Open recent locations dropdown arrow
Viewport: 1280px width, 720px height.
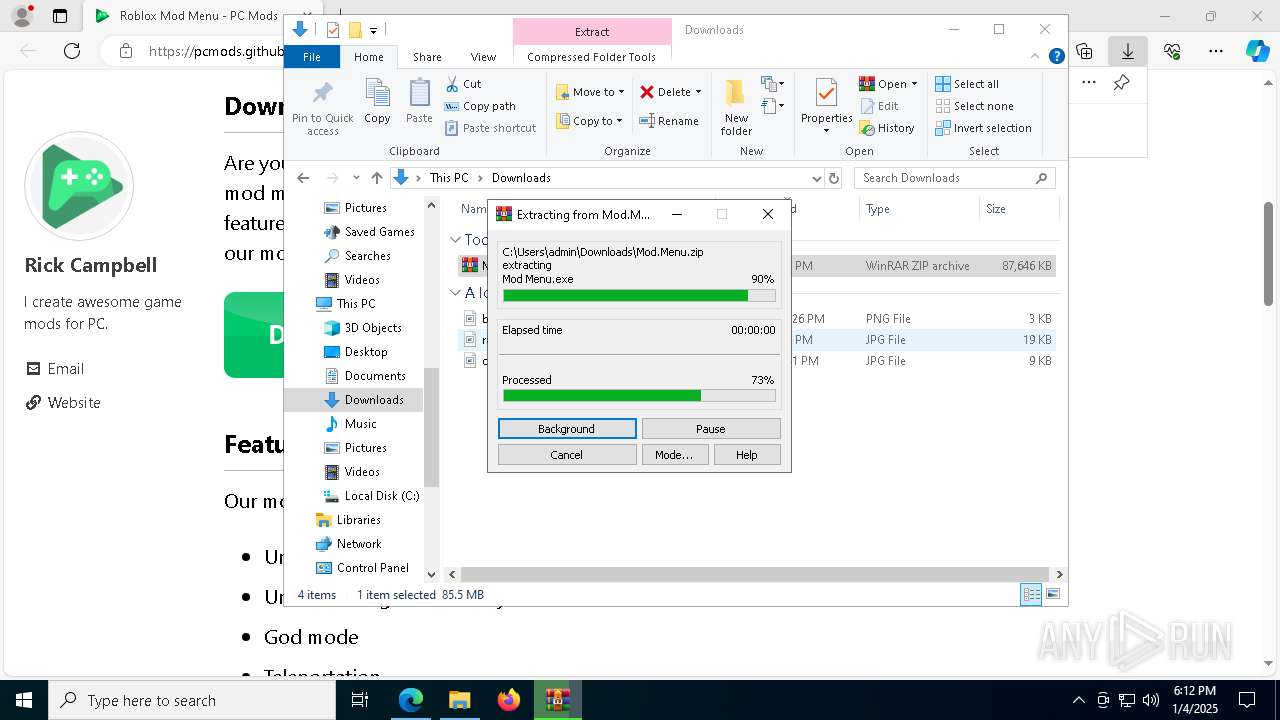(356, 178)
